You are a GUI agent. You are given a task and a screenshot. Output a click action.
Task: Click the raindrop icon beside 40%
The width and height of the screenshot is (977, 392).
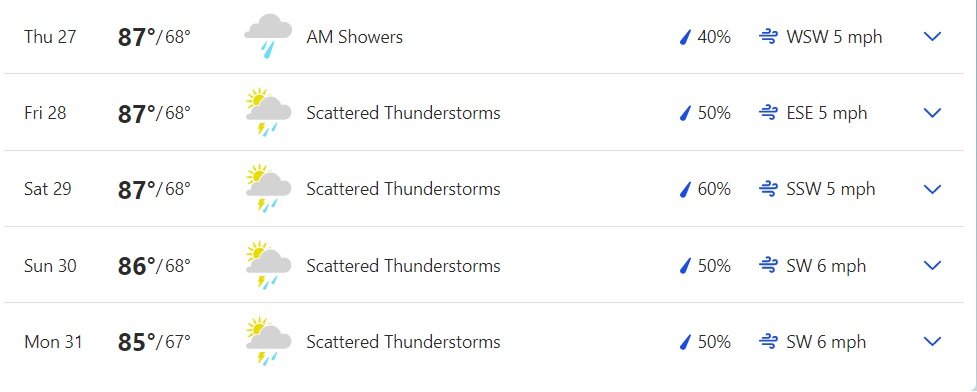tap(685, 37)
